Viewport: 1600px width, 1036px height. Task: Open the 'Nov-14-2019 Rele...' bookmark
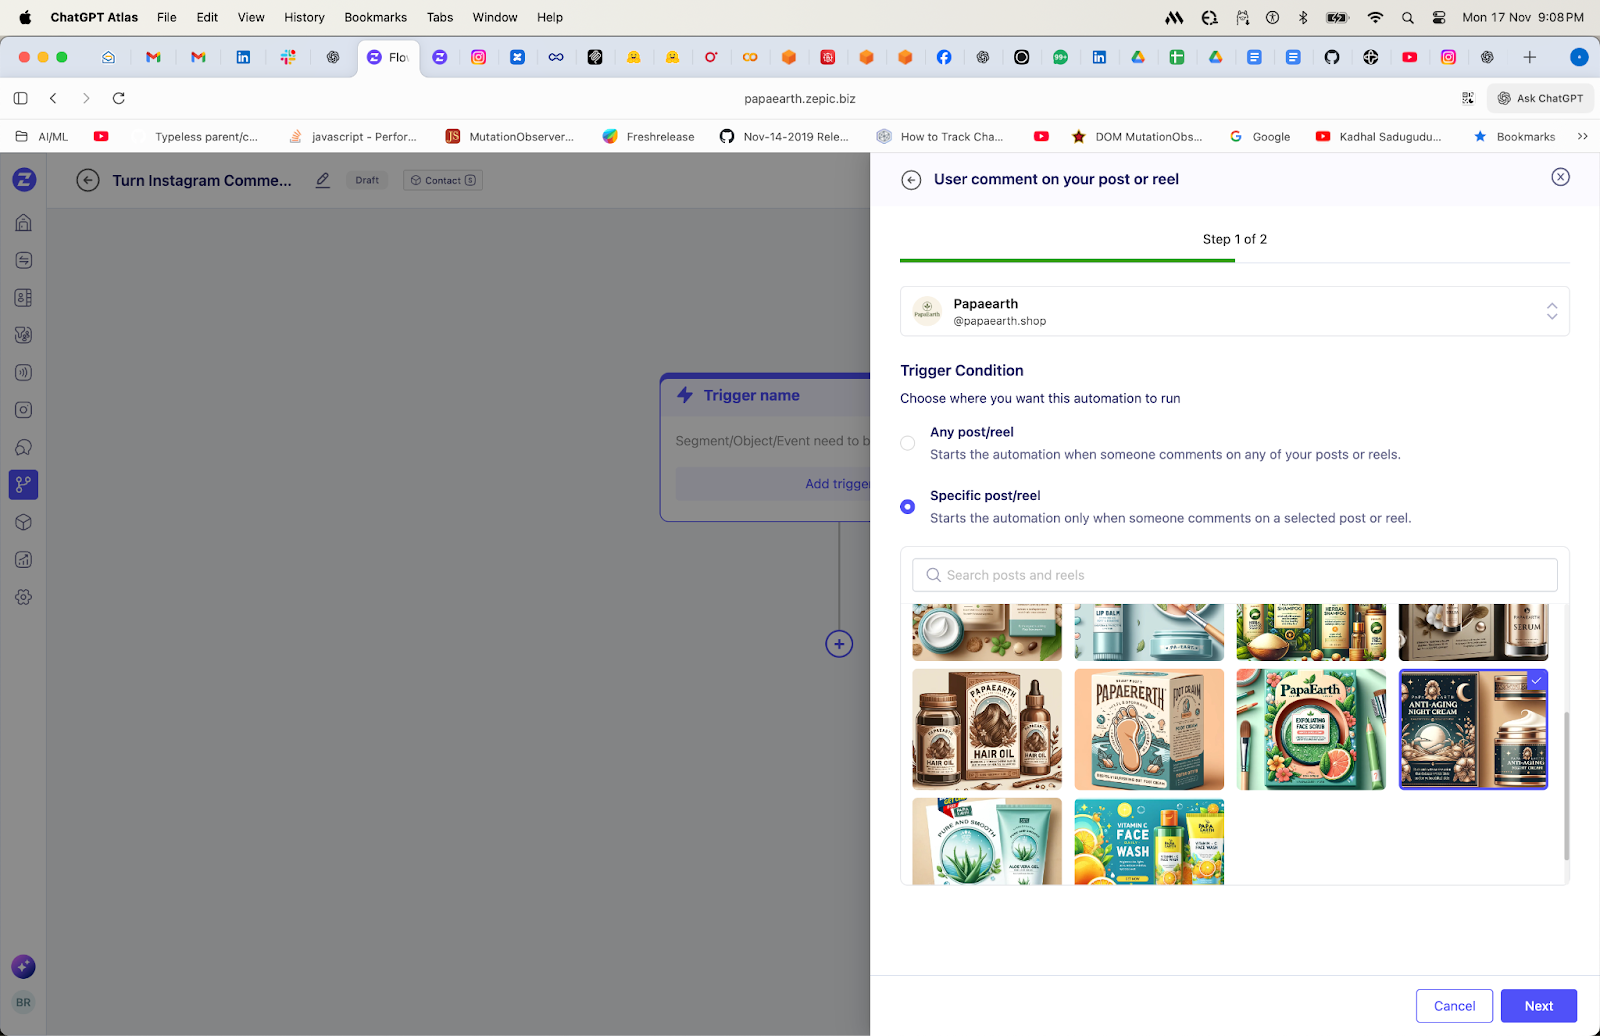click(x=784, y=137)
